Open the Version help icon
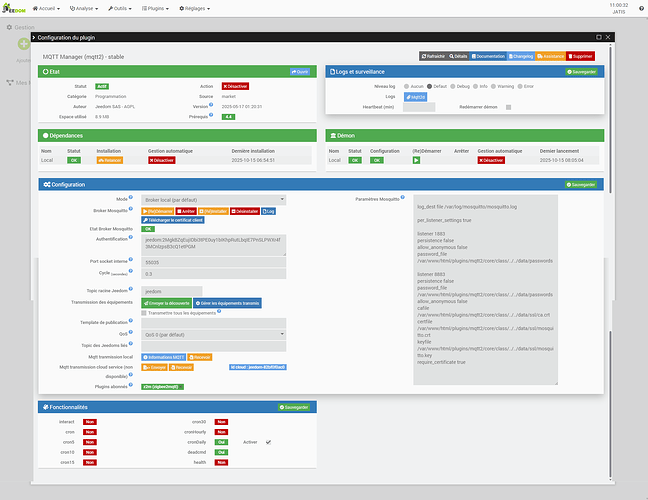Screen dimensions: 648x500 pyautogui.click(x=211, y=105)
